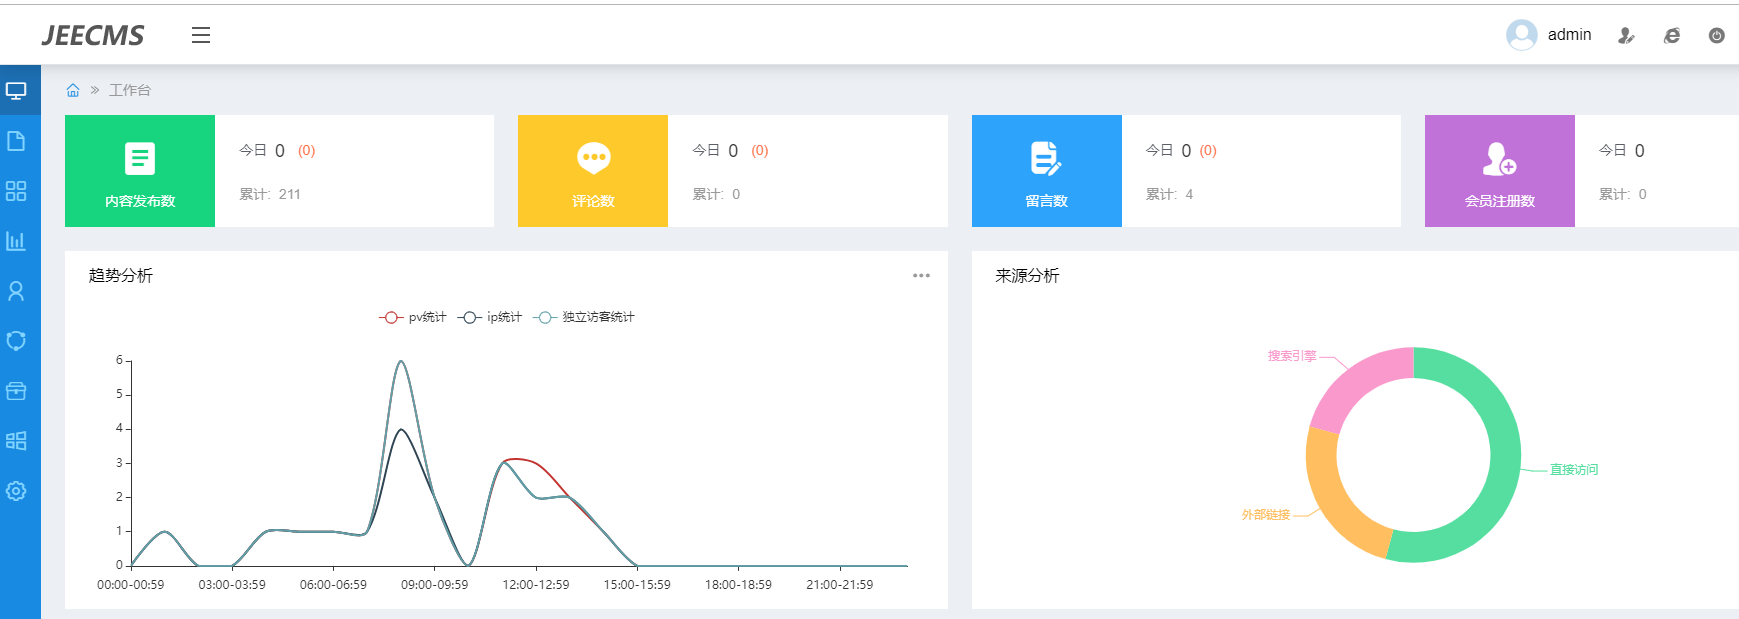Click the user edit profile icon
Image resolution: width=1739 pixels, height=619 pixels.
pos(1626,35)
